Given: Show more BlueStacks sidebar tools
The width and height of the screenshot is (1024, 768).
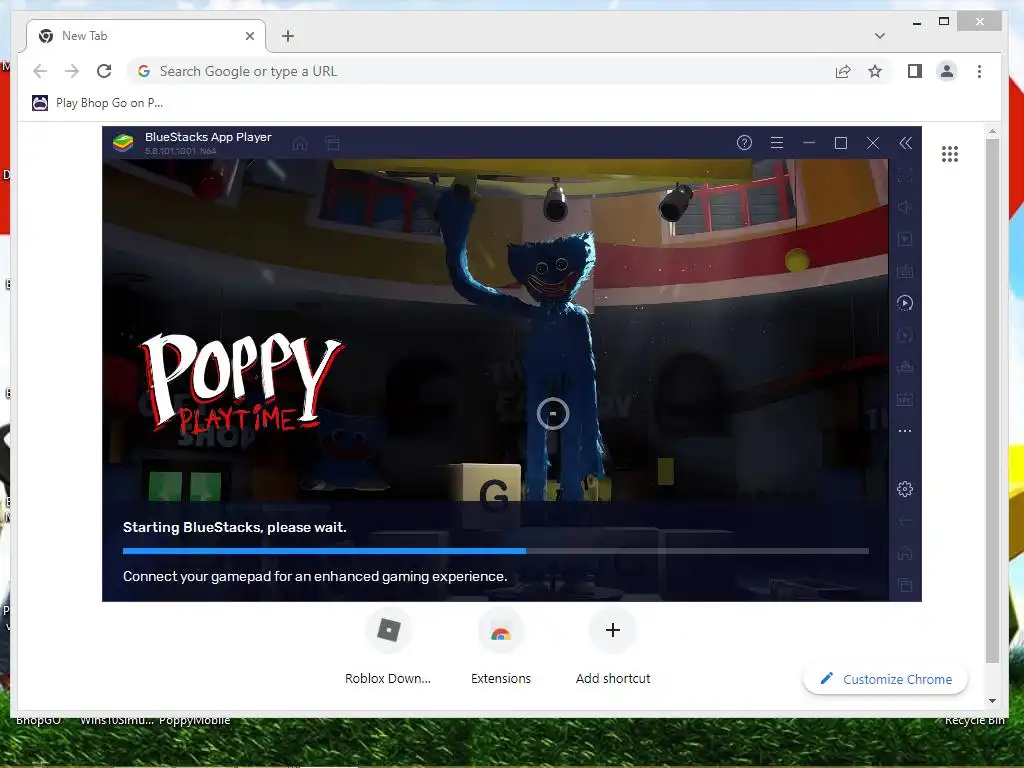Looking at the screenshot, I should (x=904, y=431).
